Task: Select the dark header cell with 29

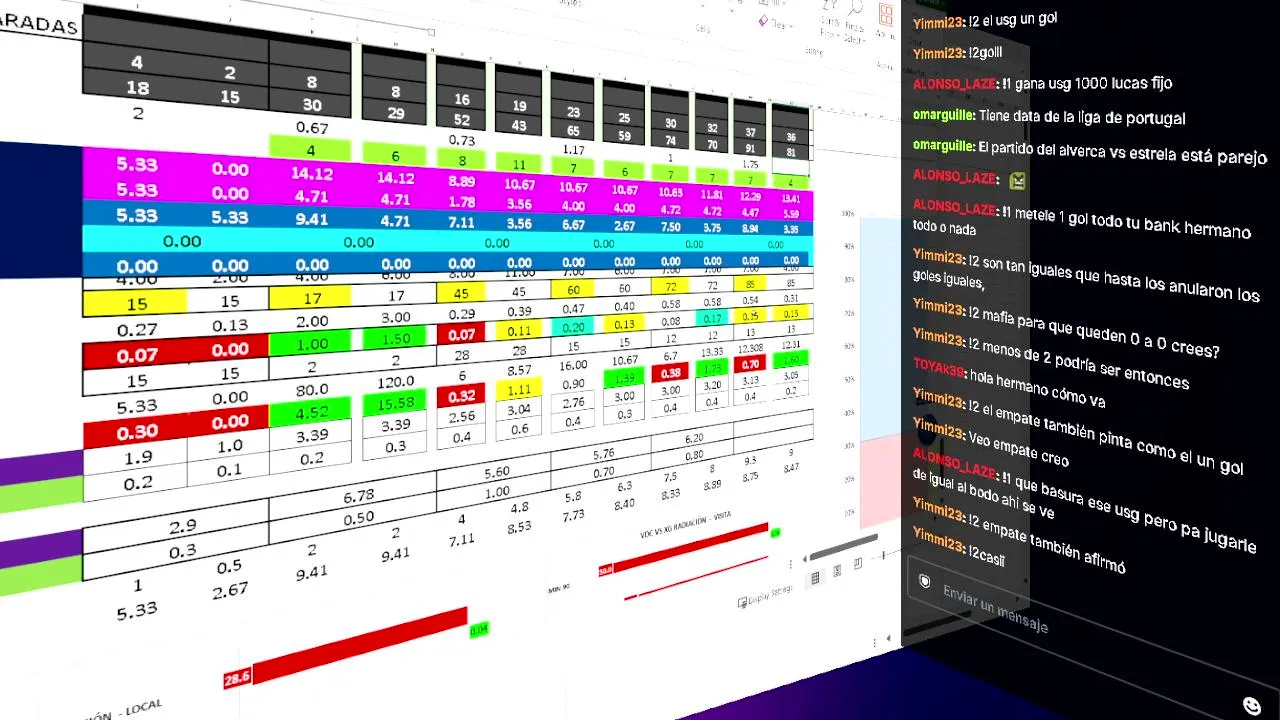Action: pos(396,114)
